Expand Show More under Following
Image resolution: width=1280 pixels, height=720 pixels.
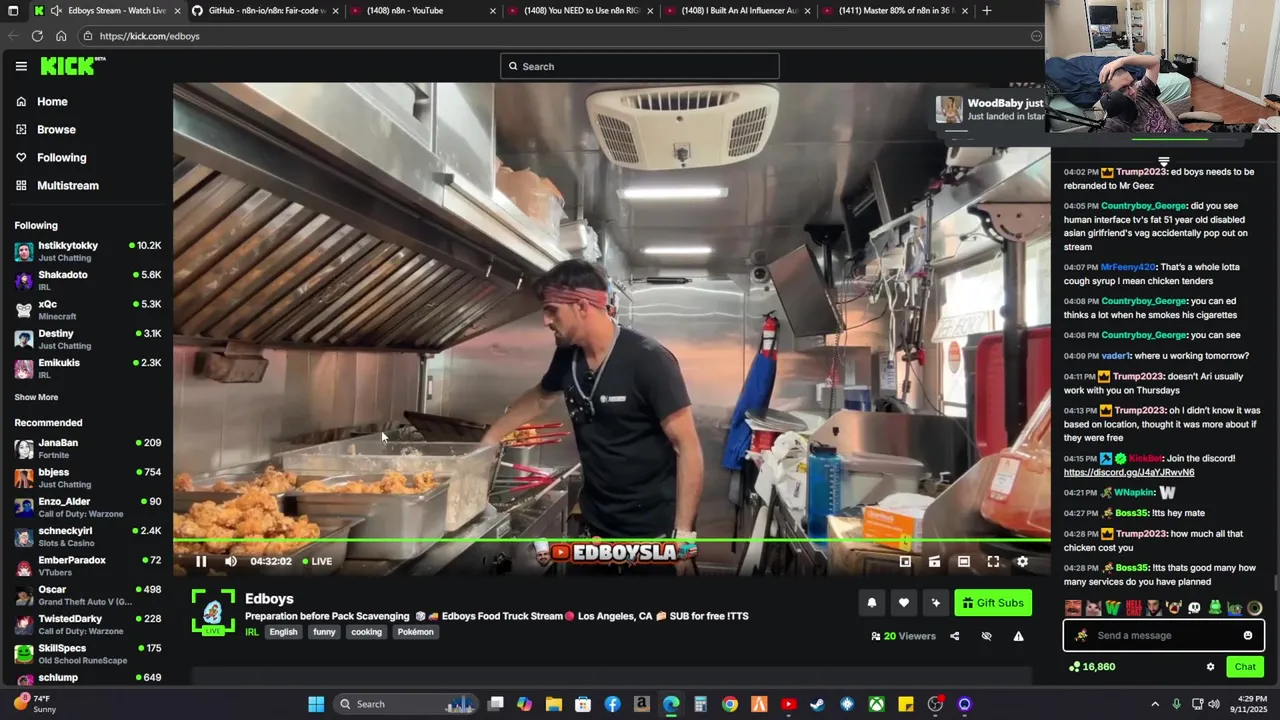tap(36, 397)
